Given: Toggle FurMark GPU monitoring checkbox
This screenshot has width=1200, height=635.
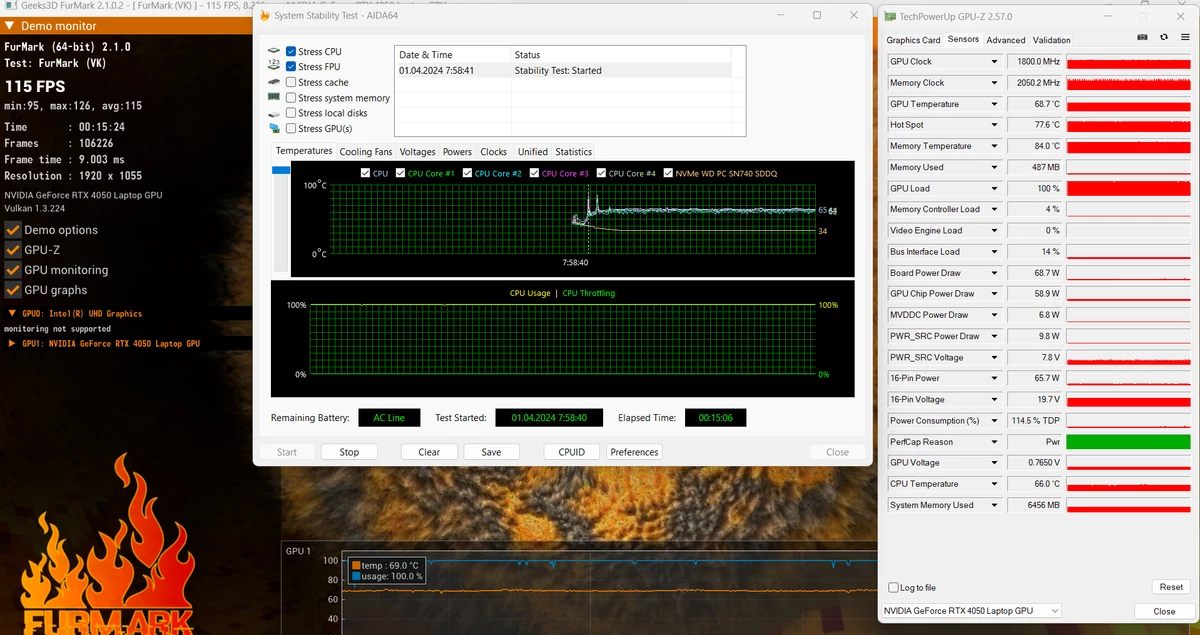Looking at the screenshot, I should 13,270.
